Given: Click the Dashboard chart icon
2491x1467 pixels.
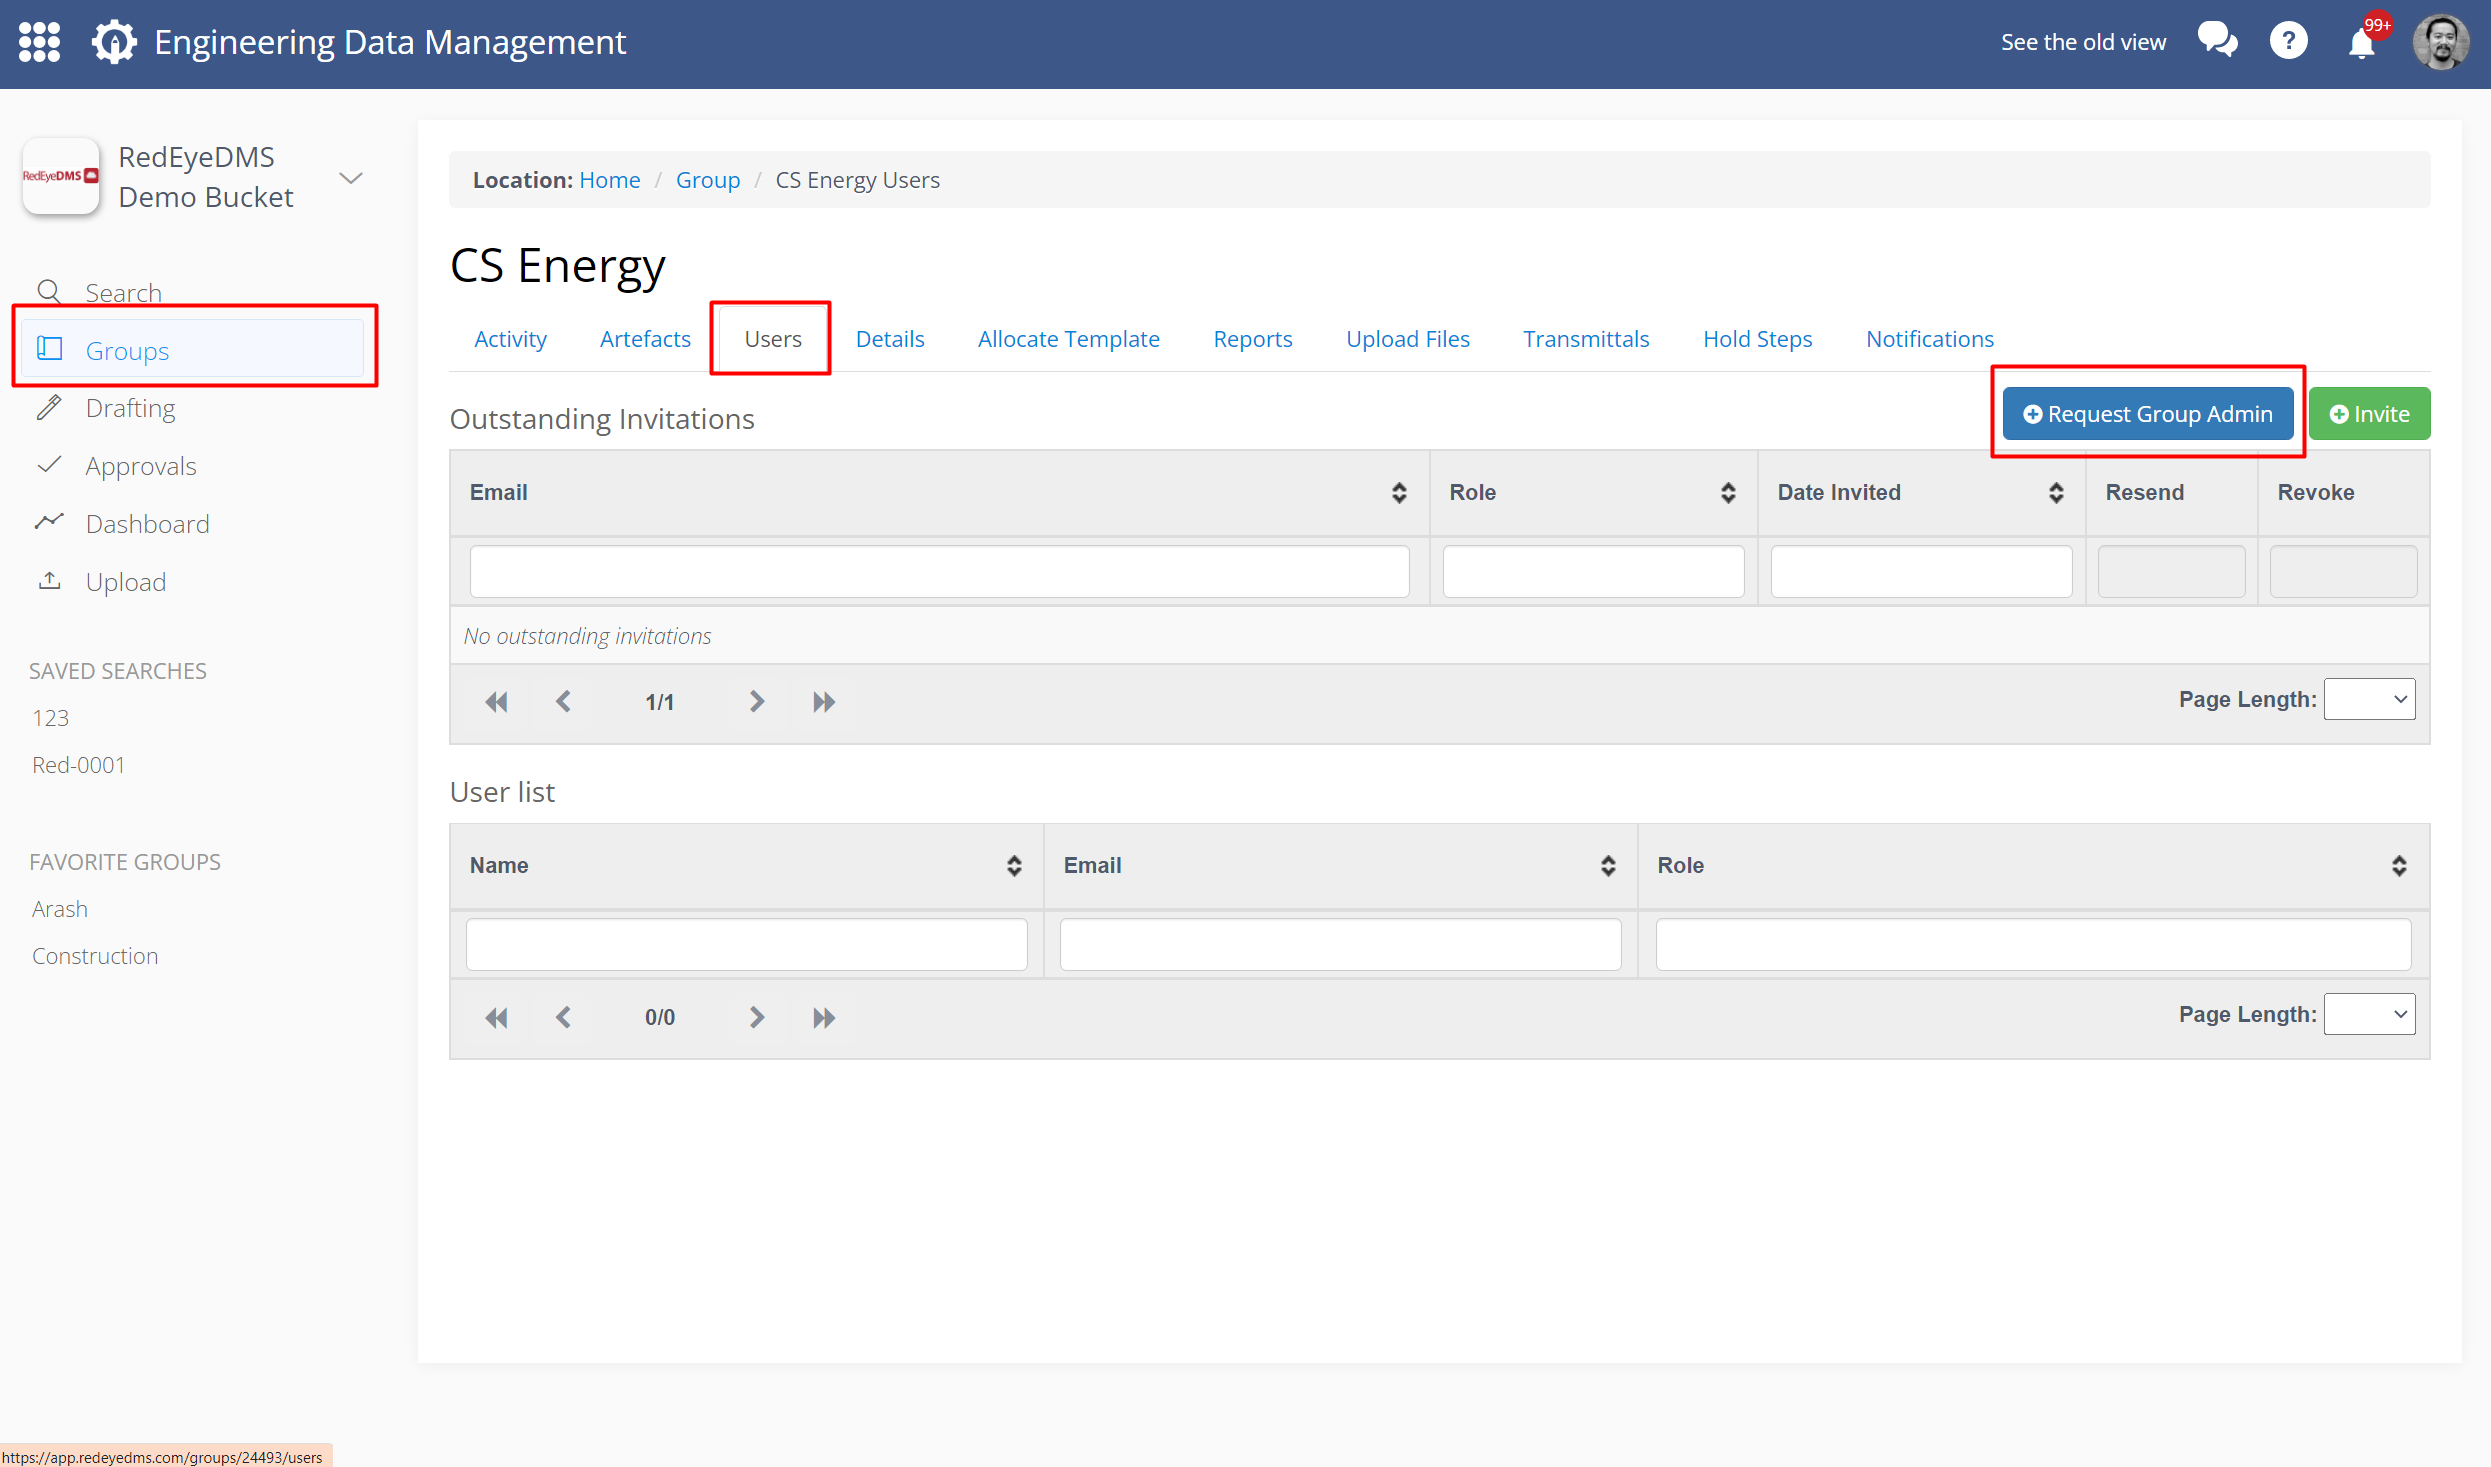Looking at the screenshot, I should 49,522.
